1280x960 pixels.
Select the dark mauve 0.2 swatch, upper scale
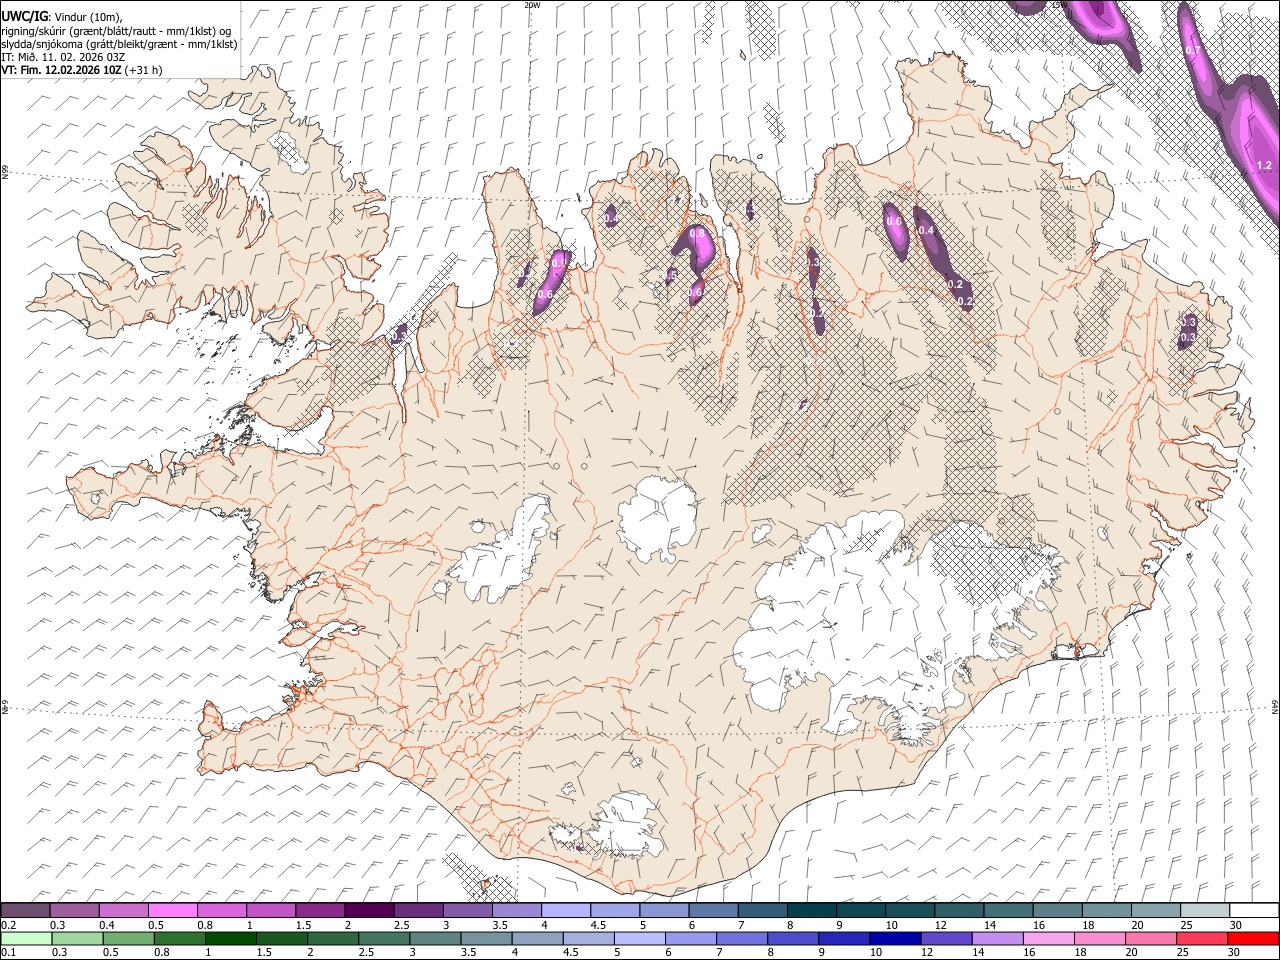[x=25, y=910]
